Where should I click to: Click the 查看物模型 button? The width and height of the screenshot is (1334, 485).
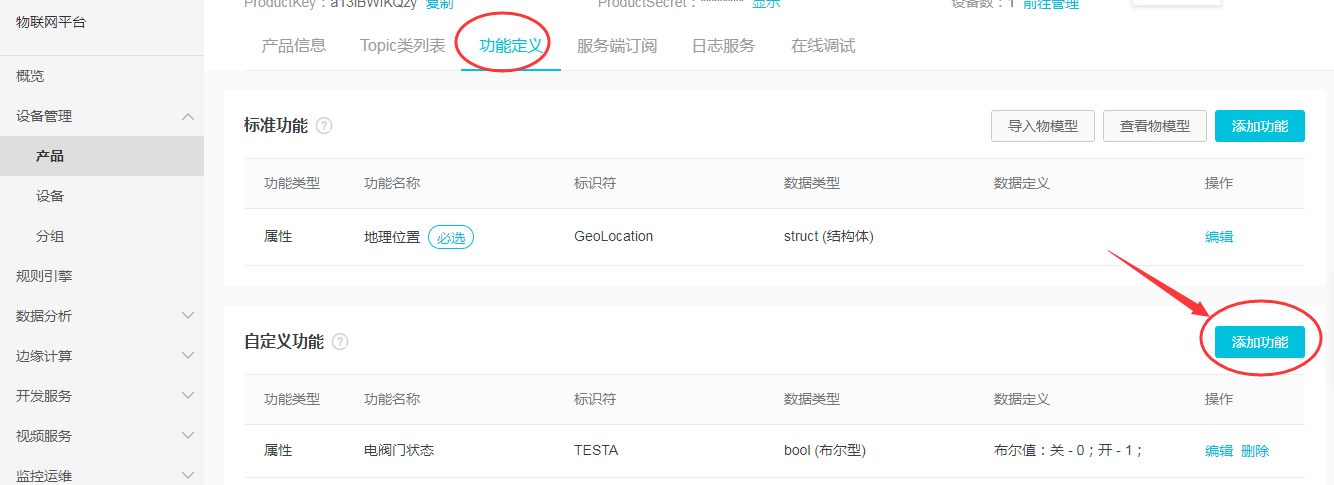tap(1155, 126)
